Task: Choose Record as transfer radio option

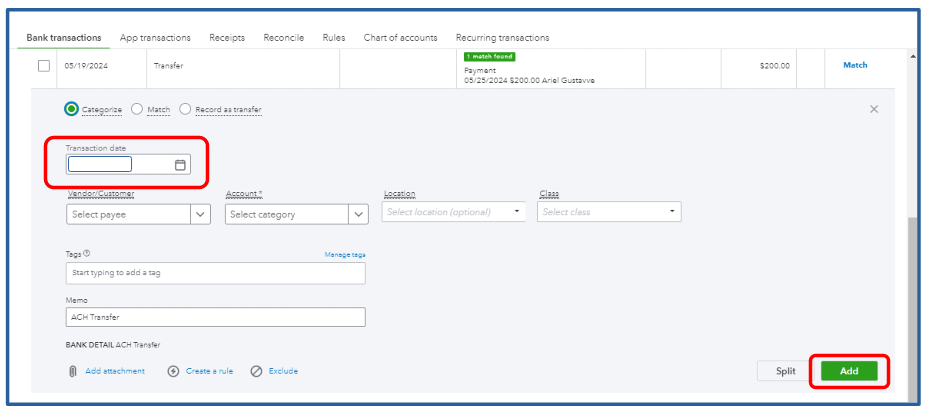Action: coord(186,109)
